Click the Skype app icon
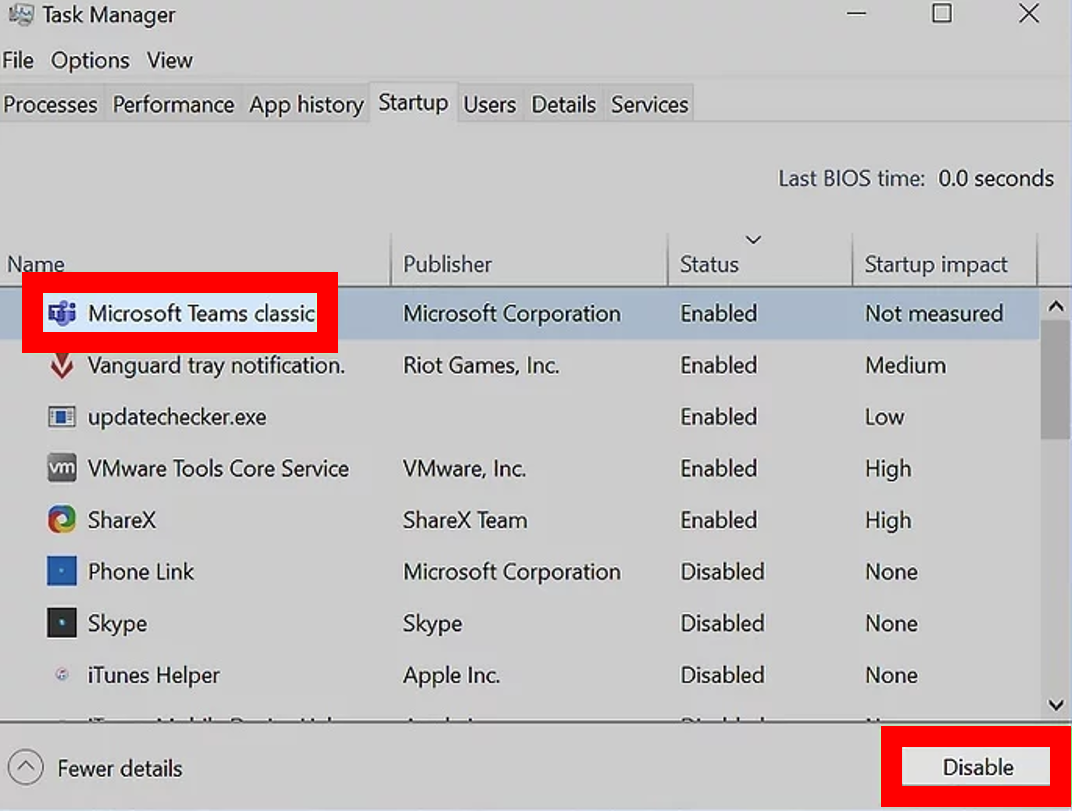Screen dimensions: 1072x811 [60, 623]
